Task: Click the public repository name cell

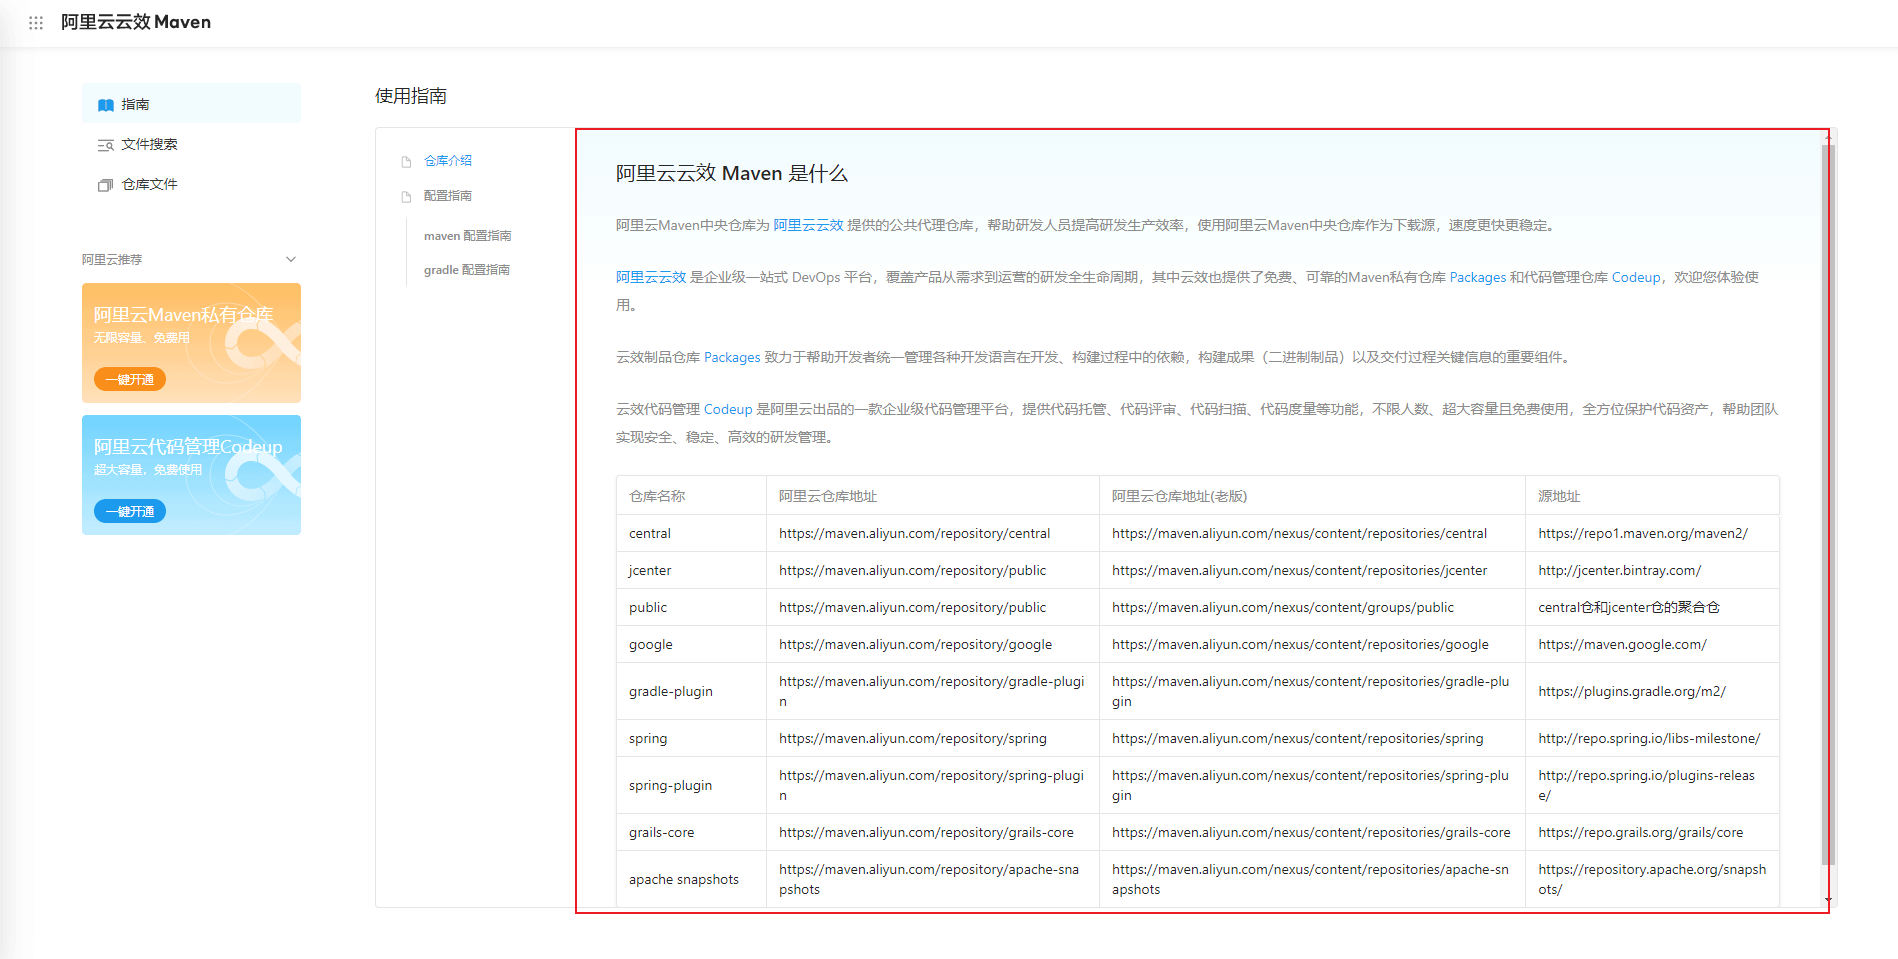Action: (691, 607)
